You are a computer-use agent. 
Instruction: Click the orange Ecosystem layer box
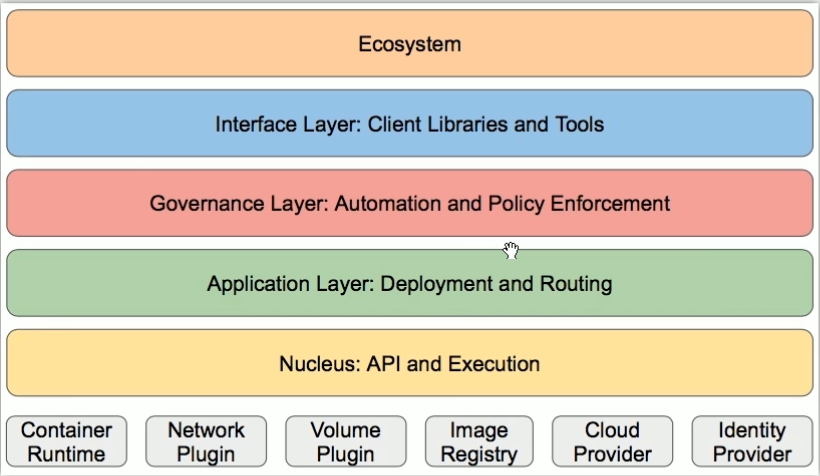coord(409,43)
